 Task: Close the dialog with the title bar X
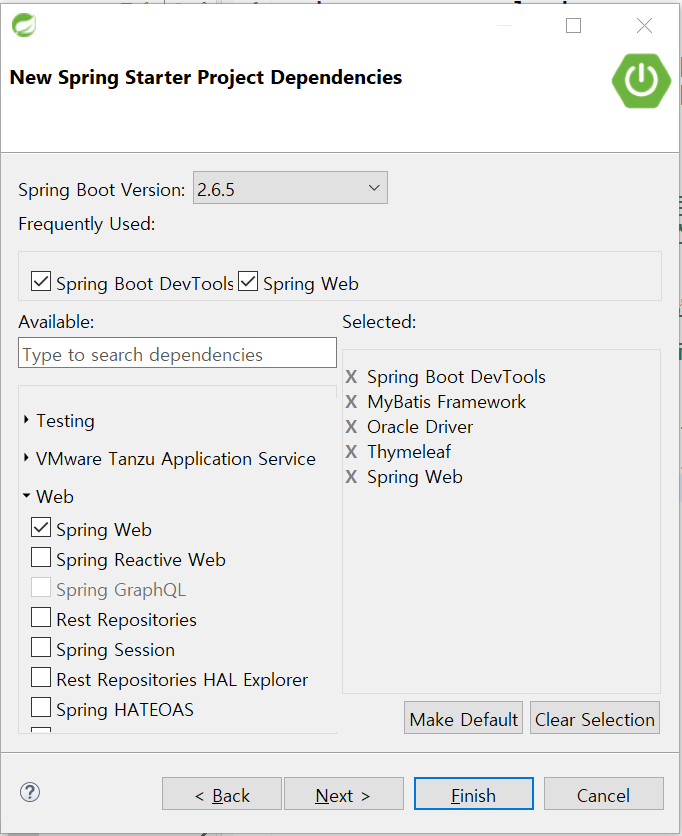coord(644,26)
